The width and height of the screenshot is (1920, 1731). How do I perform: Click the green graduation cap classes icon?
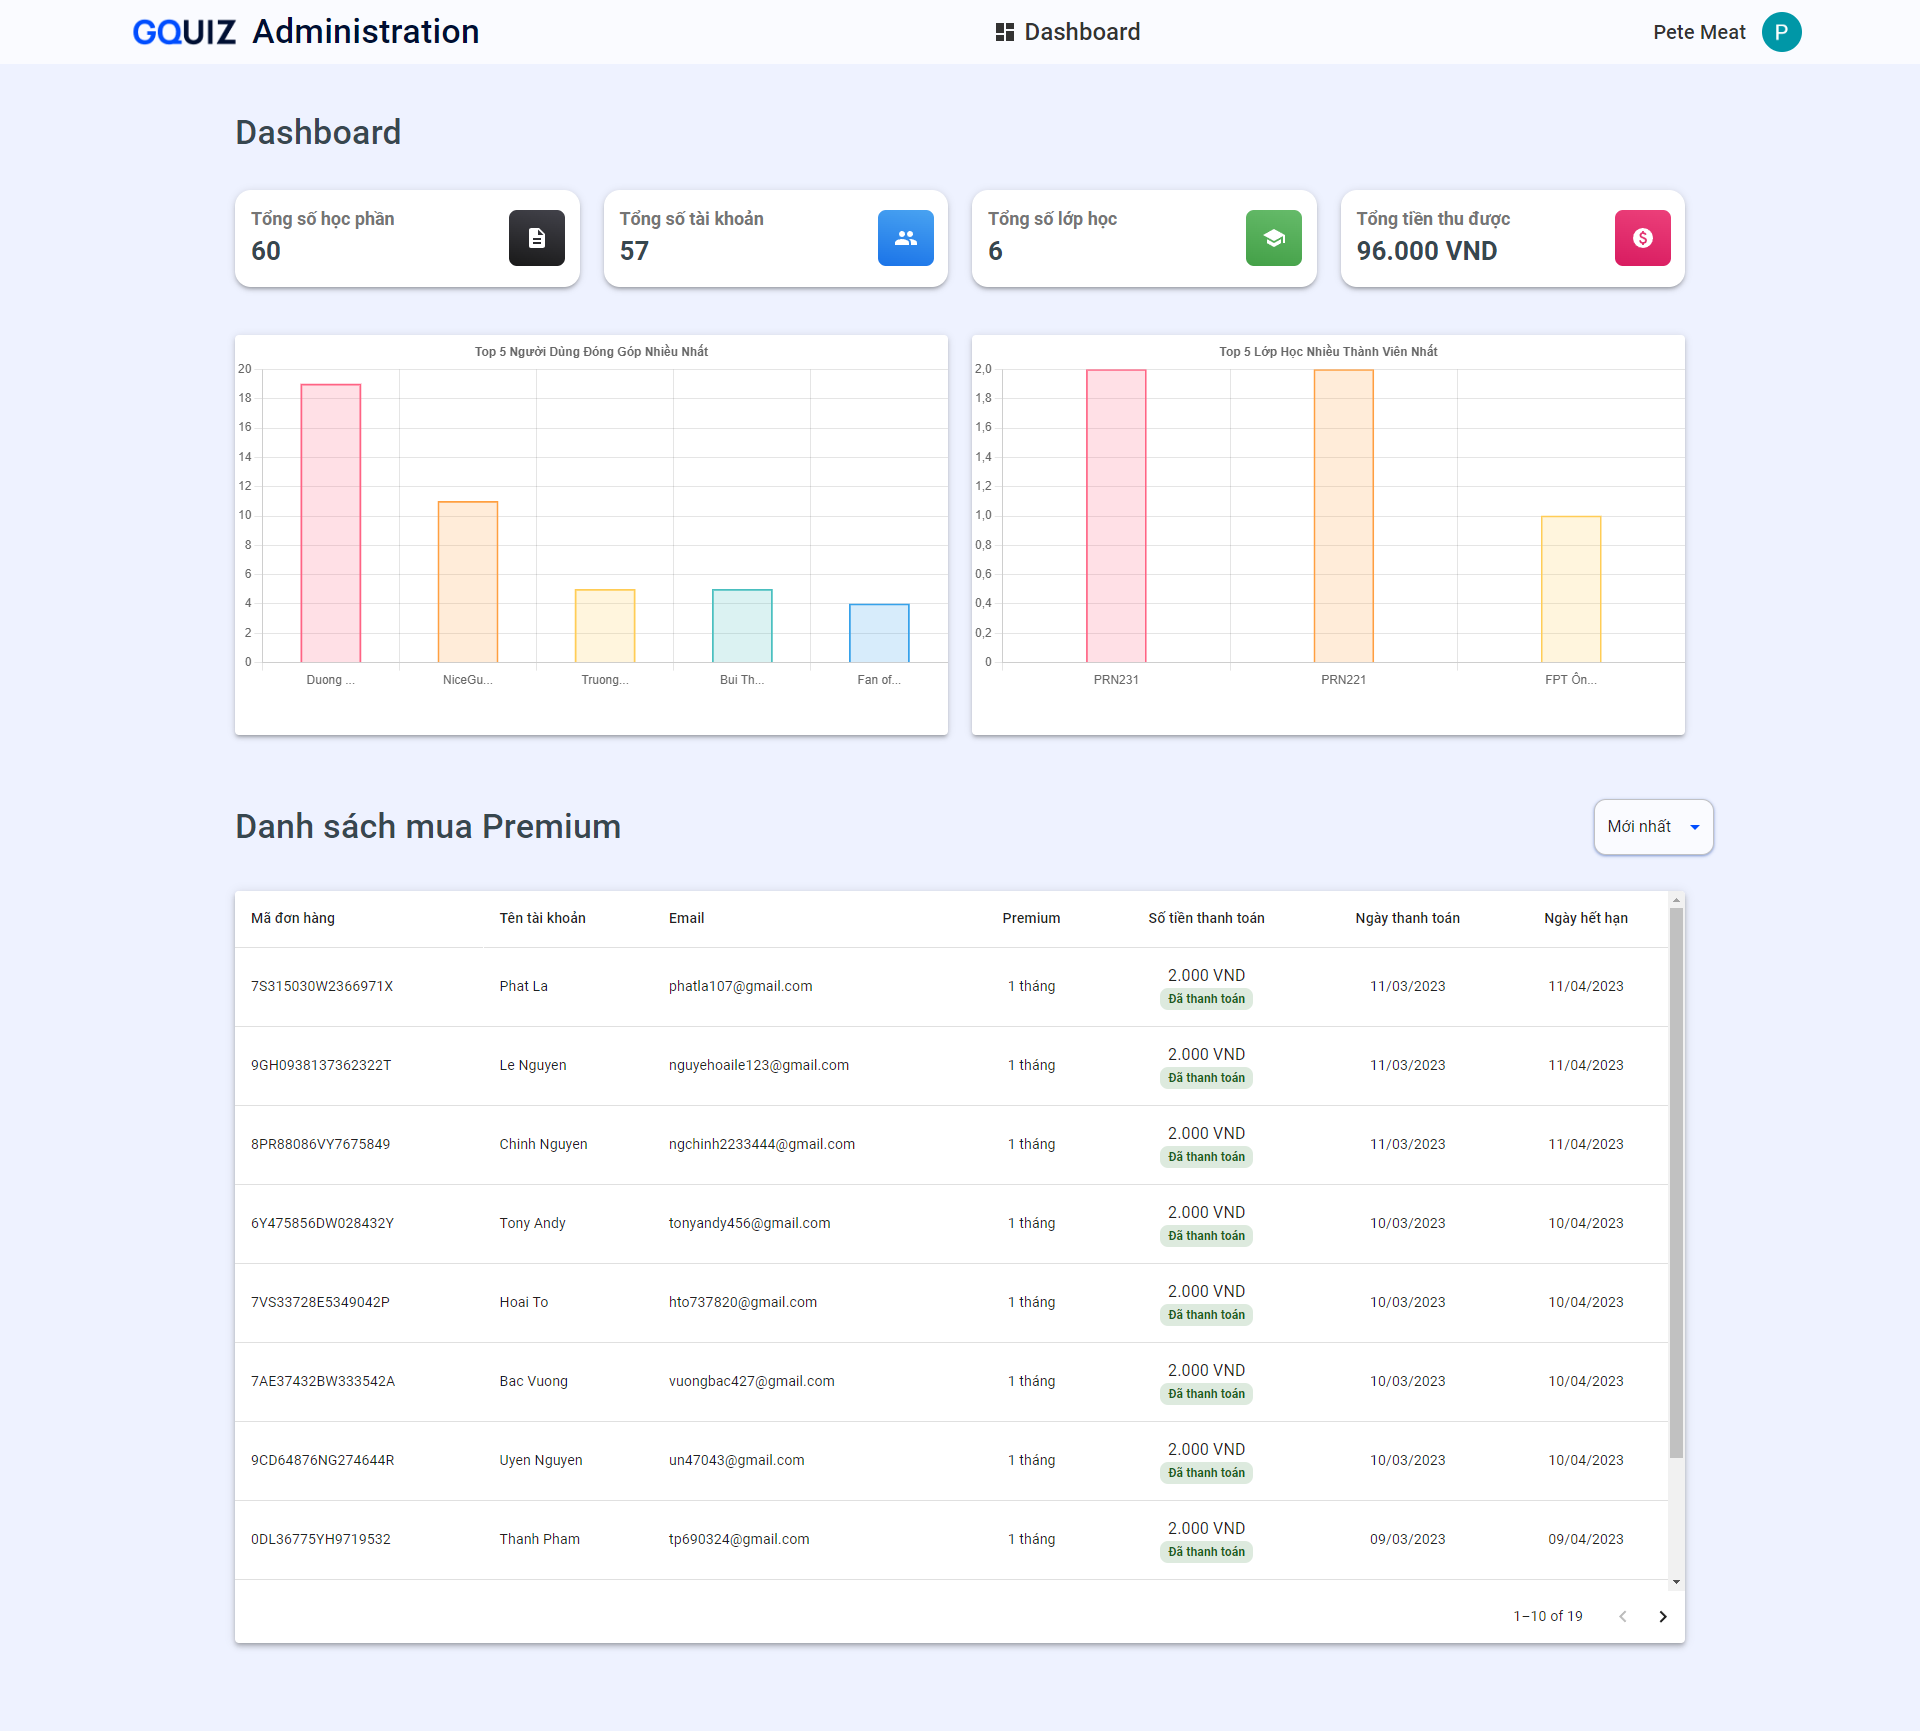click(1273, 238)
